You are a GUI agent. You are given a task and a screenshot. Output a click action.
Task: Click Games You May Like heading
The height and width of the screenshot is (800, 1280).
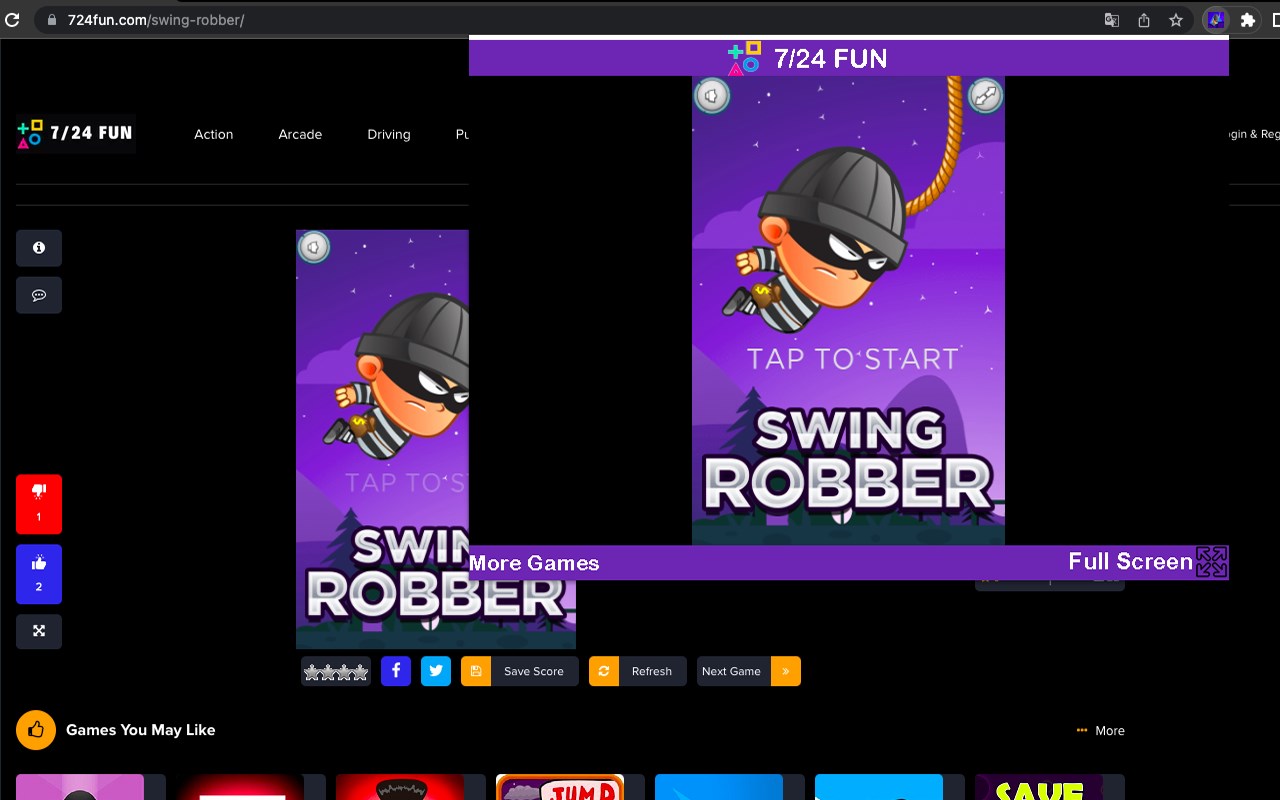[x=141, y=730]
